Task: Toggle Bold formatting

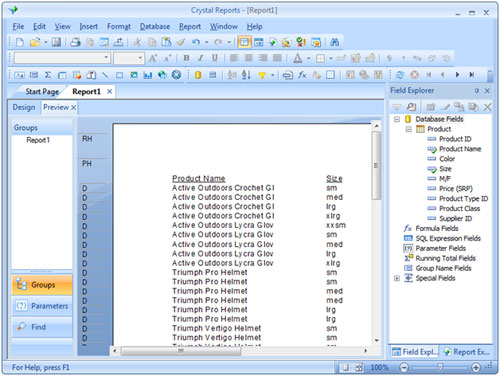Action: [186, 58]
